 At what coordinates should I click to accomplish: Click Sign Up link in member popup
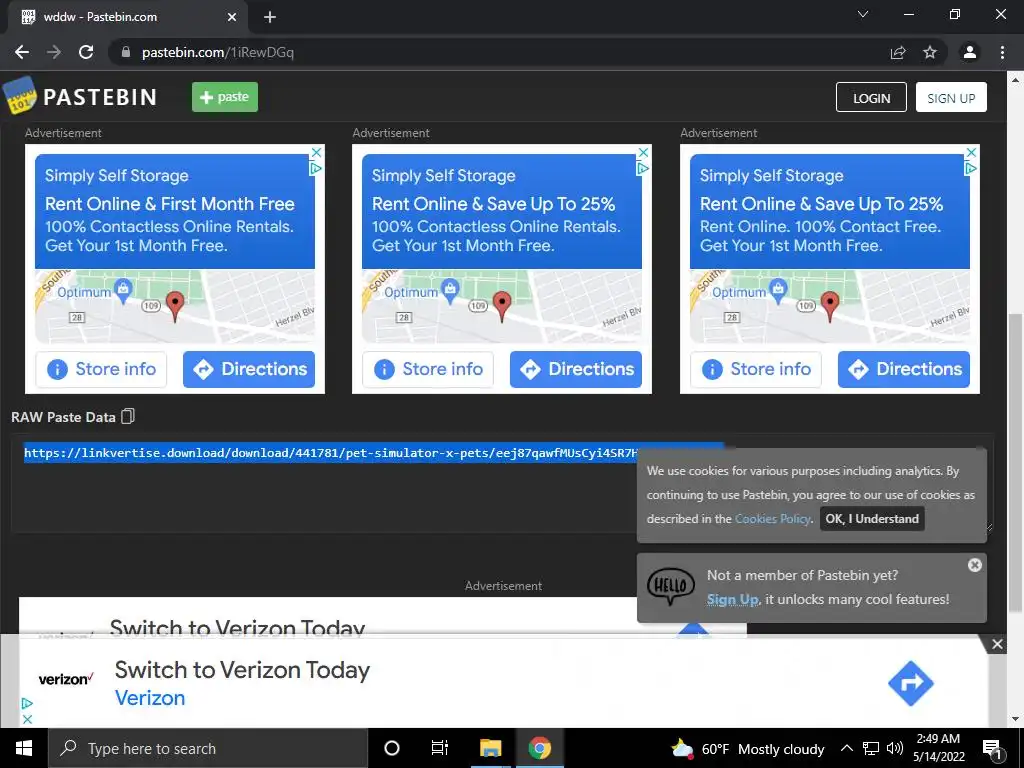[x=732, y=600]
